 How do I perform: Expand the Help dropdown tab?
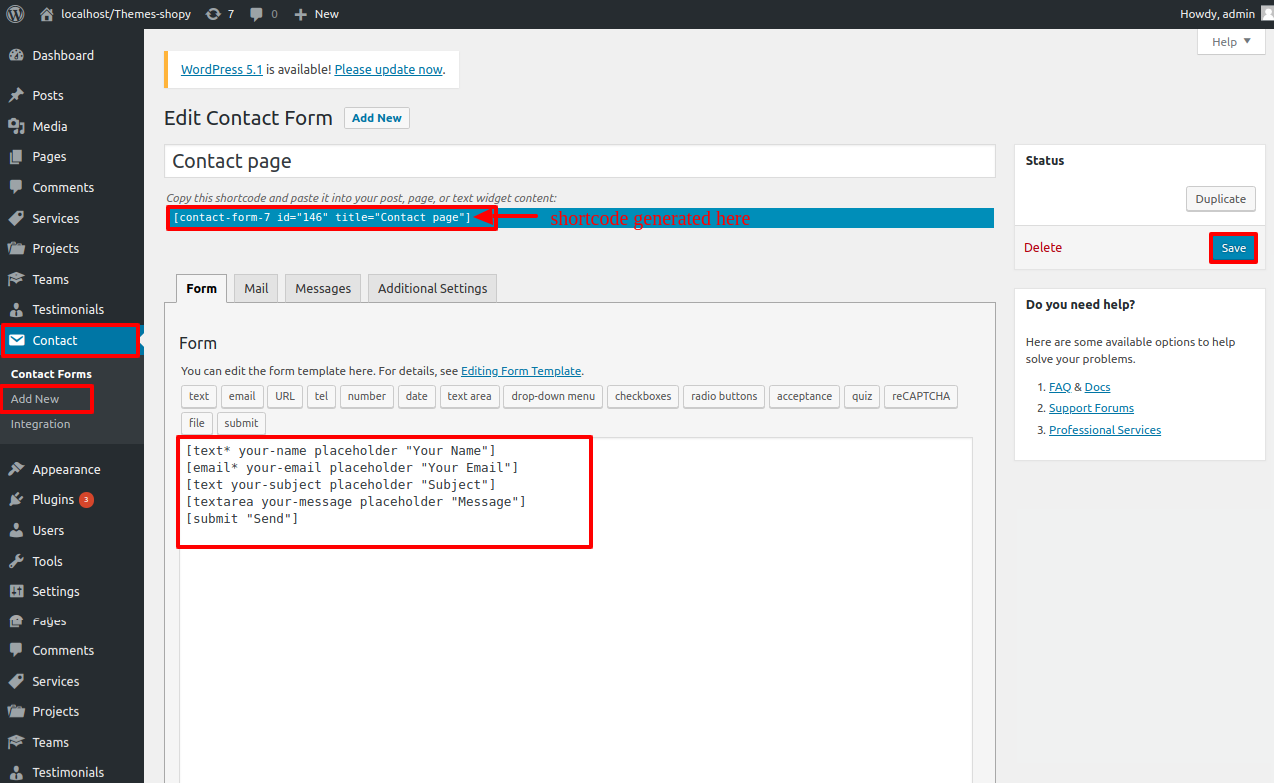1230,42
